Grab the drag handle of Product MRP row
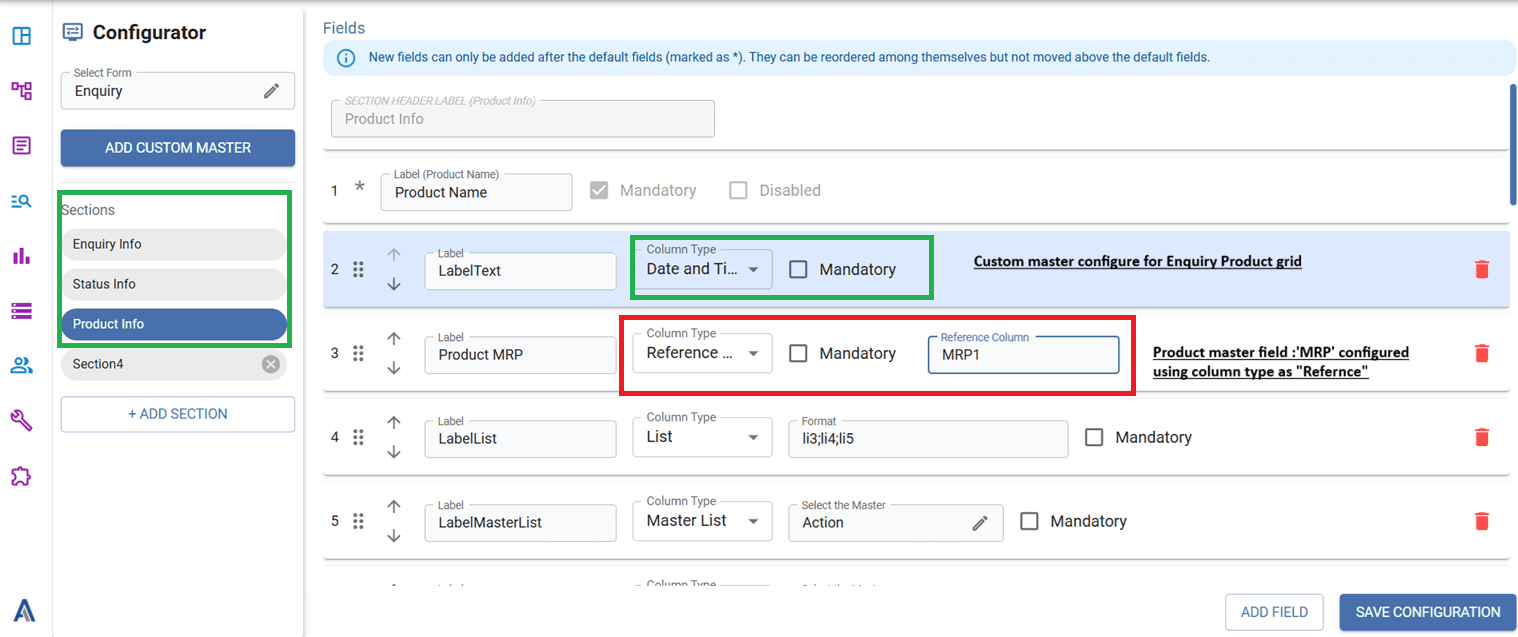Screen dimensions: 1518x637 point(358,353)
